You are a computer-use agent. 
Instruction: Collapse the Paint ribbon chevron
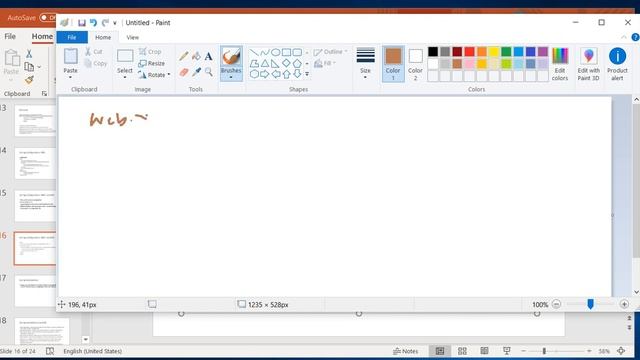pos(624,37)
